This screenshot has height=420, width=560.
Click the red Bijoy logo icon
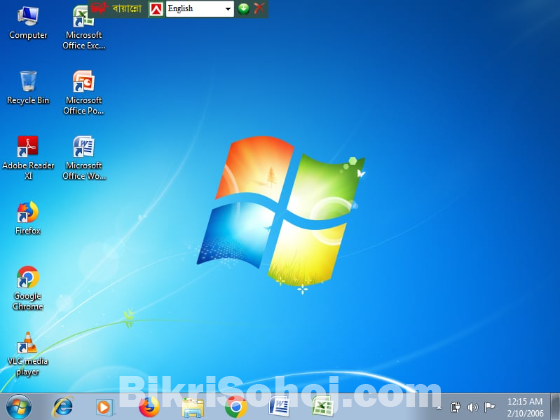pyautogui.click(x=156, y=9)
